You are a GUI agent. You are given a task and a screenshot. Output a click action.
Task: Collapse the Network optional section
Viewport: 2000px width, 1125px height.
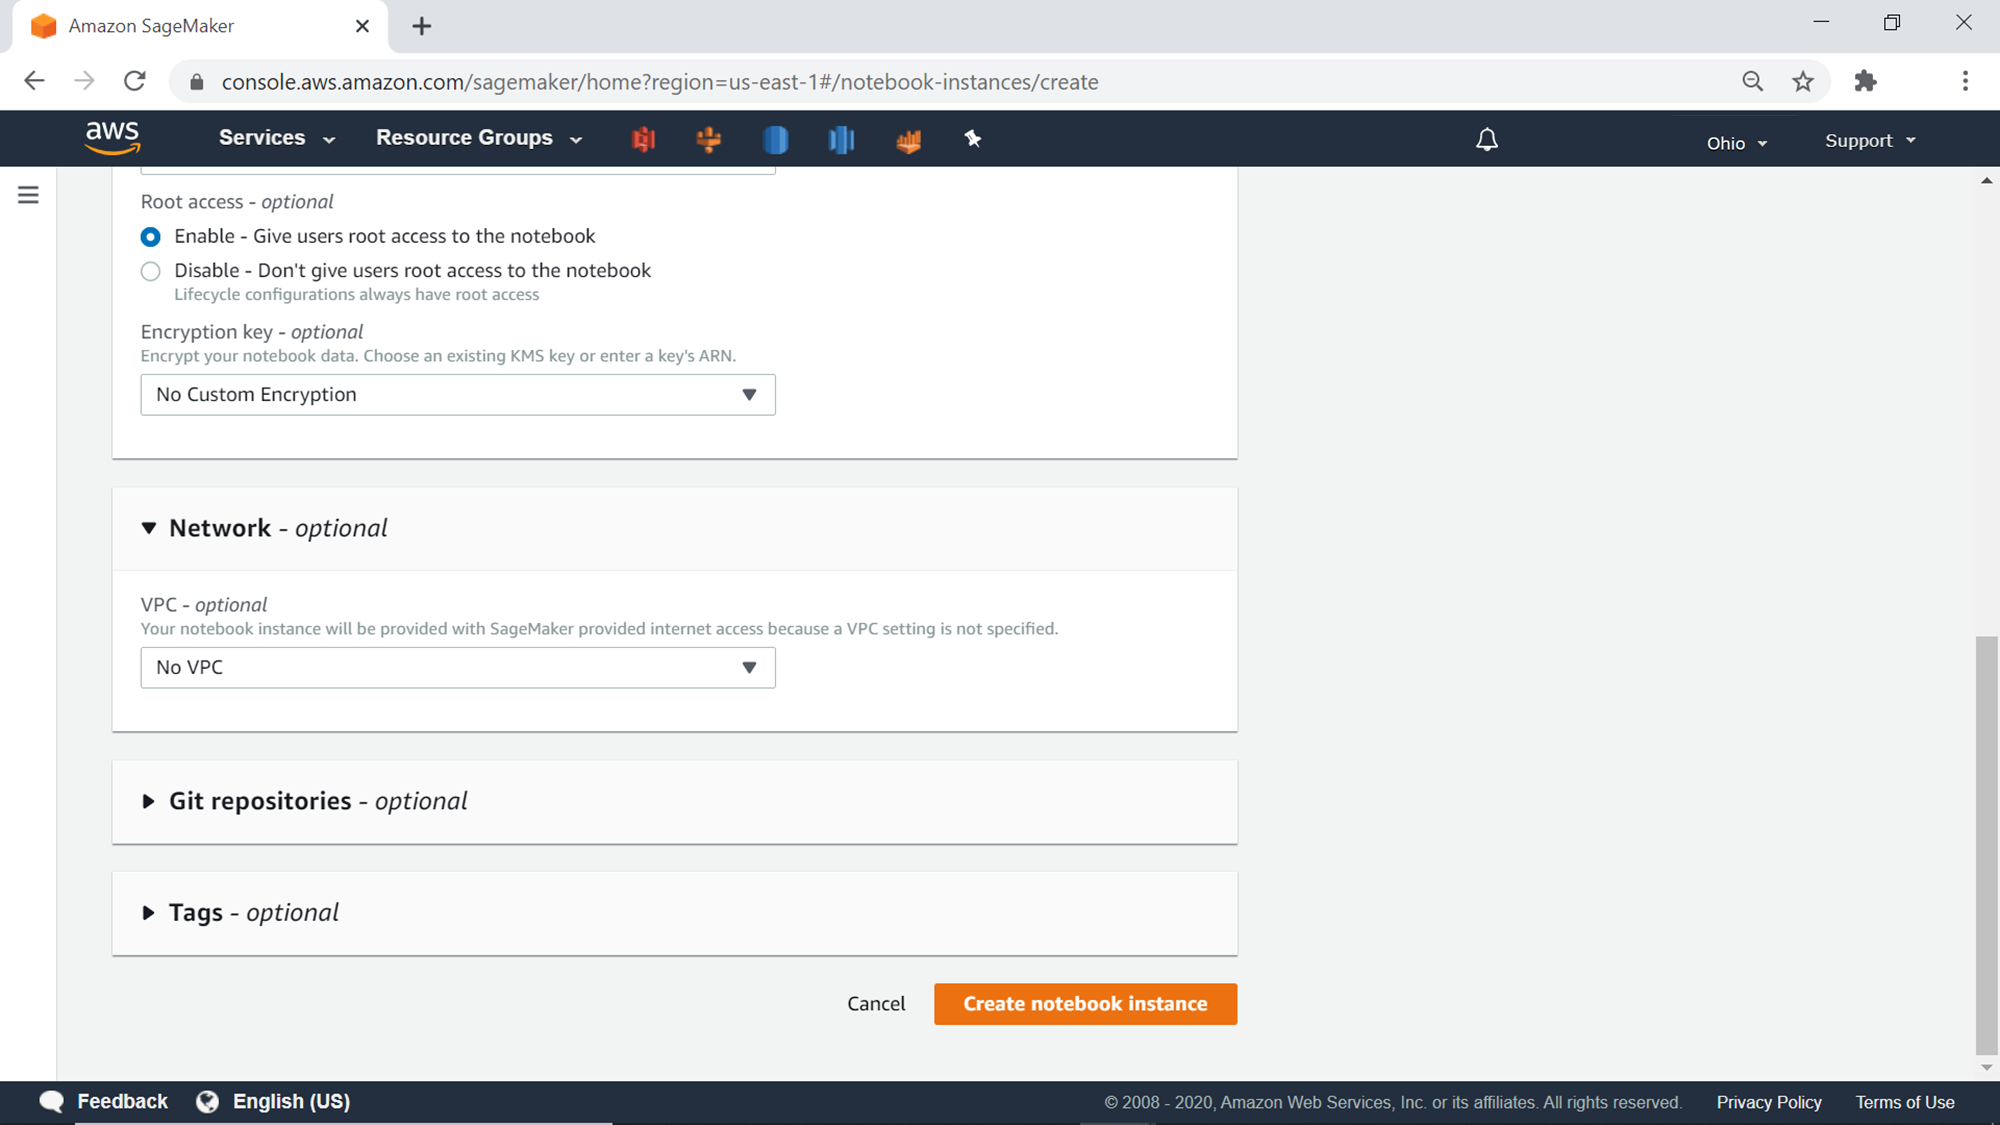pyautogui.click(x=149, y=528)
